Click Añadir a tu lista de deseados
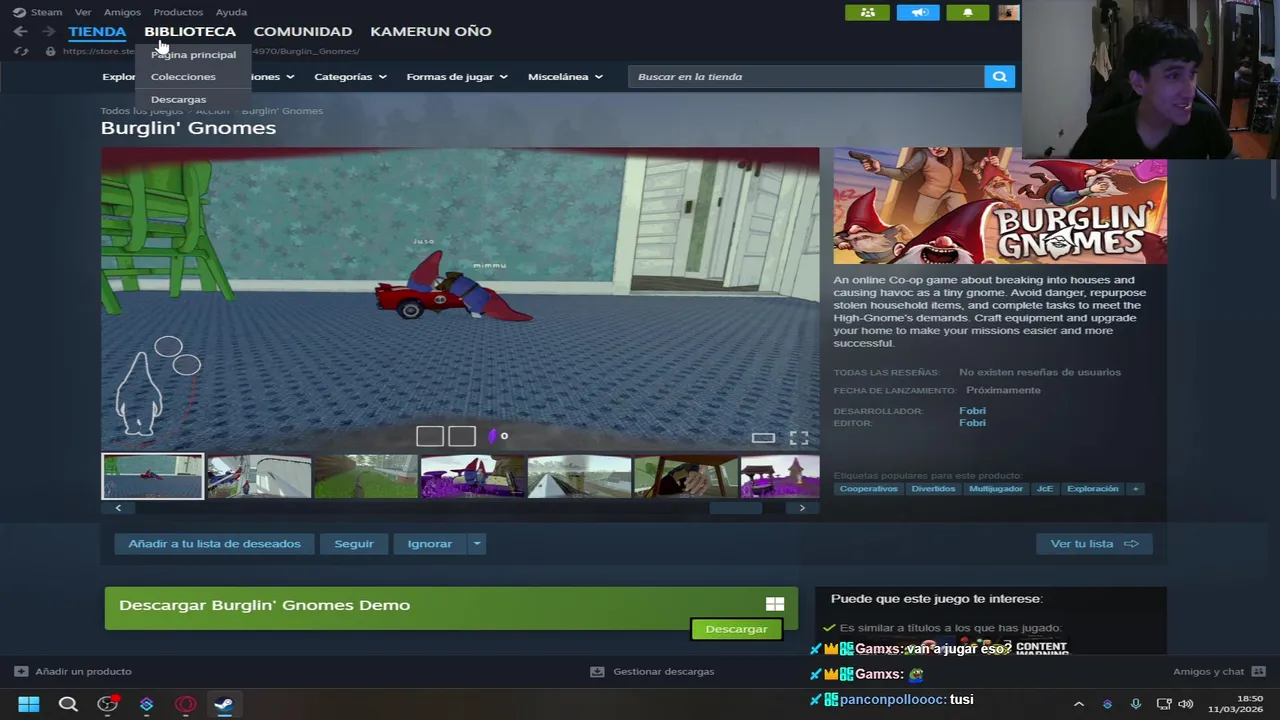Image resolution: width=1280 pixels, height=720 pixels. pos(214,544)
